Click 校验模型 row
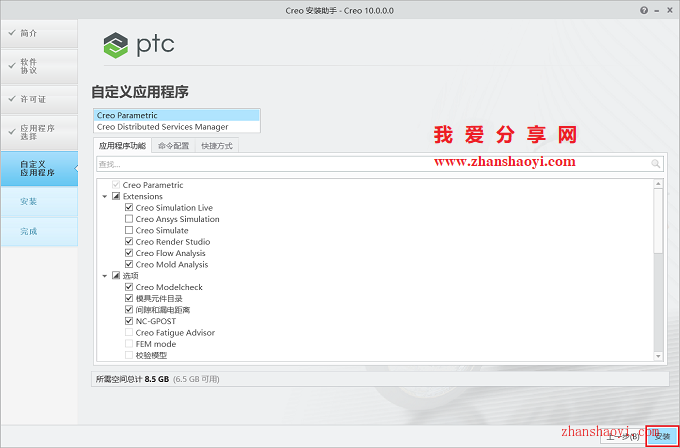Viewport: 680px width, 448px height. tap(151, 355)
